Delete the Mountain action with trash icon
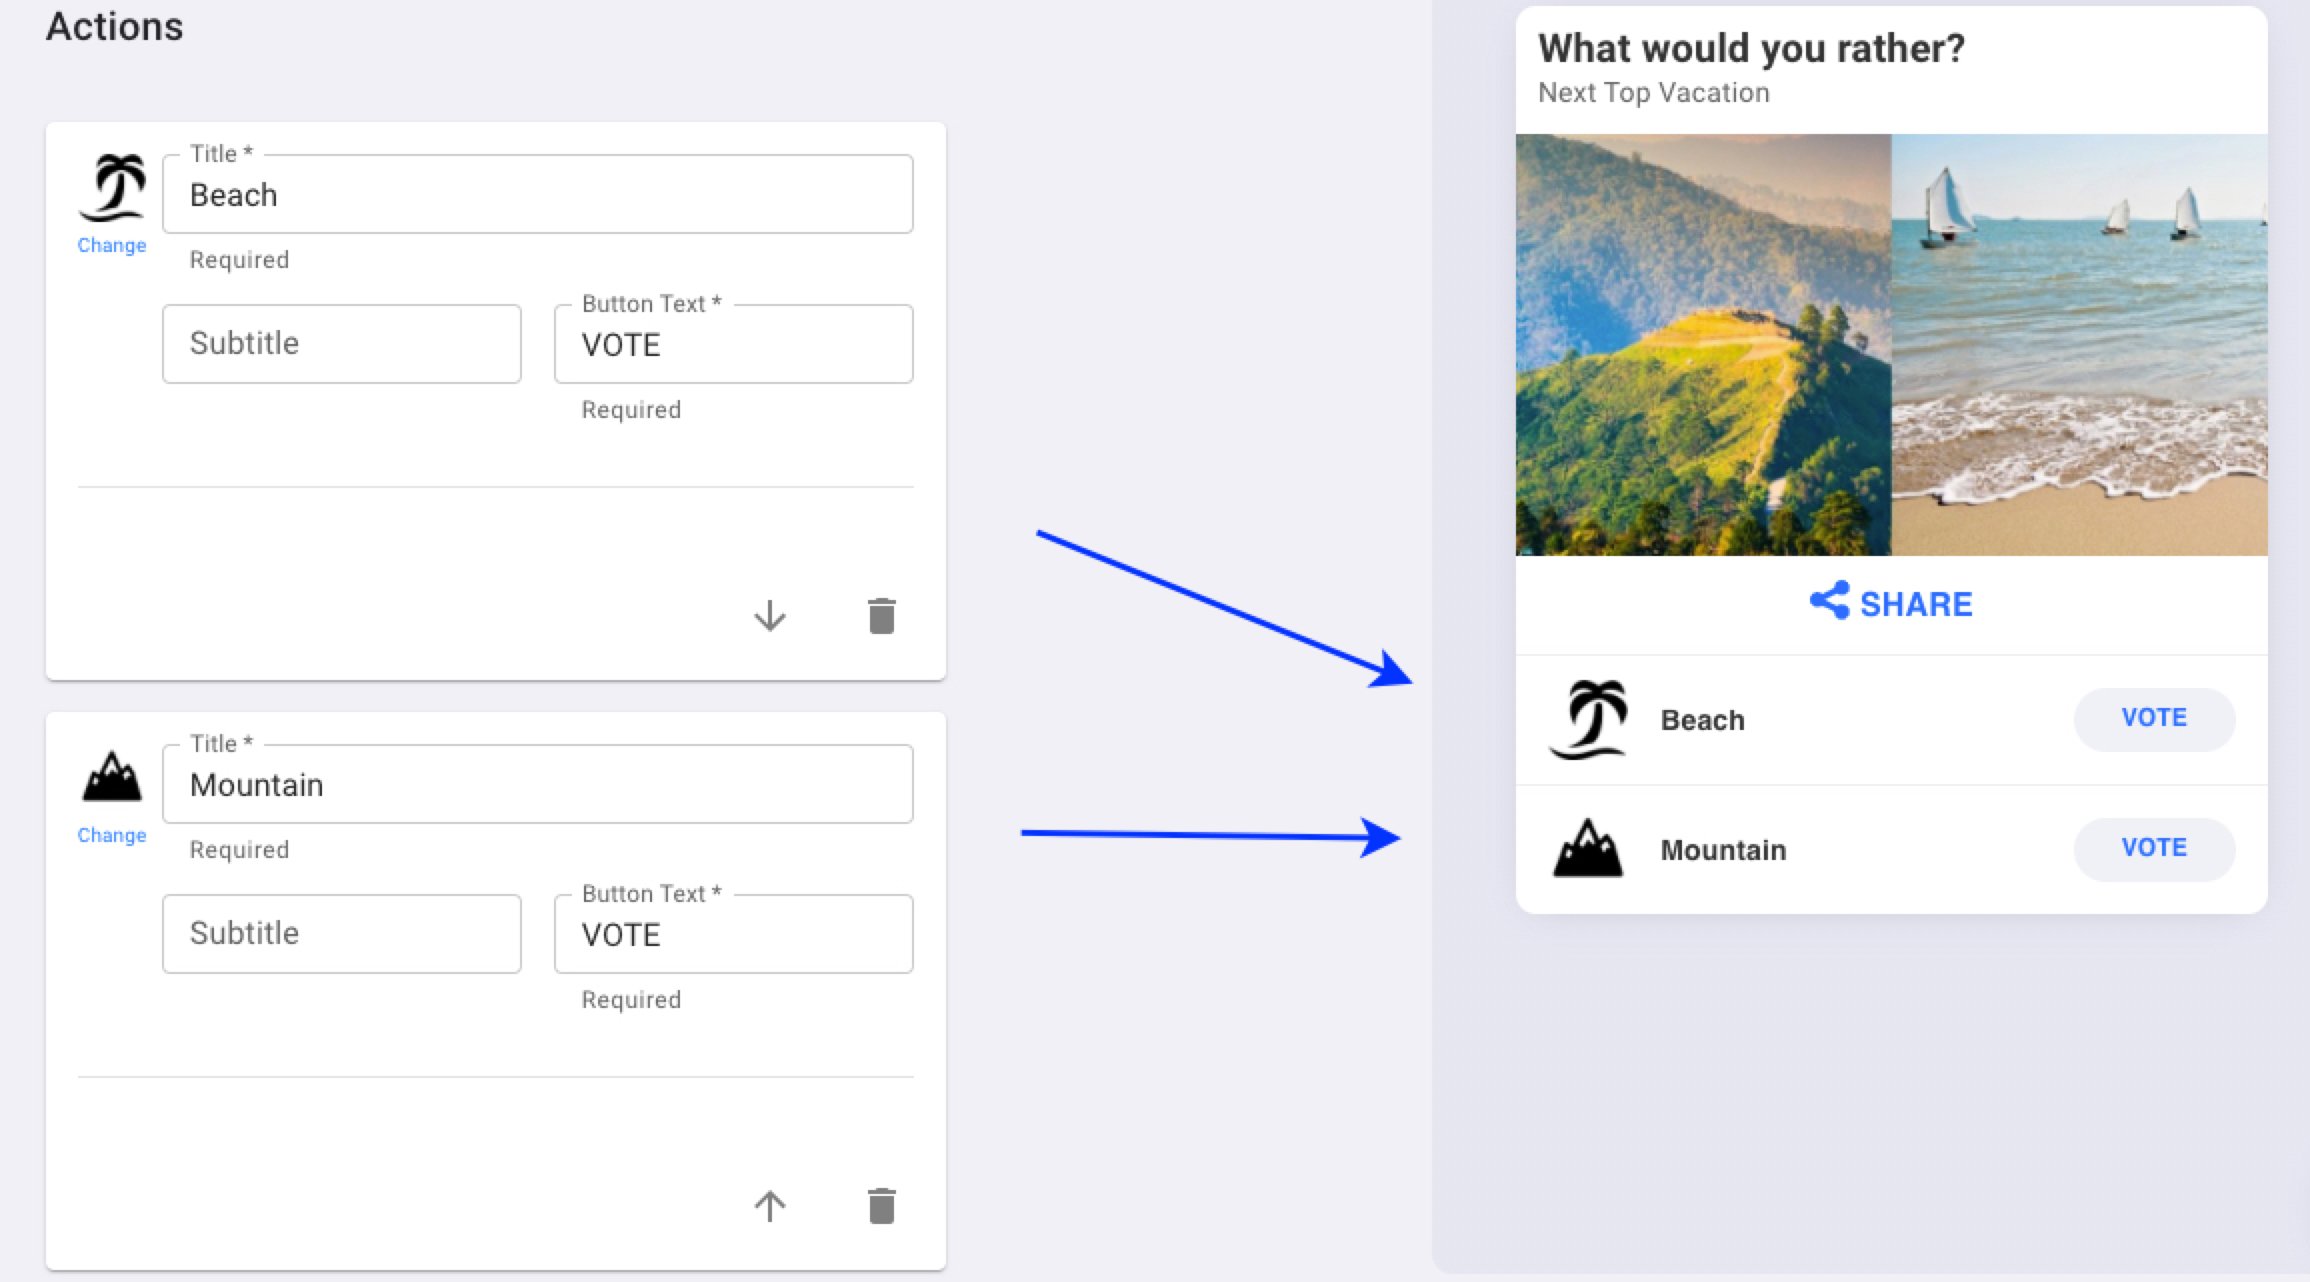2310x1282 pixels. [x=882, y=1206]
